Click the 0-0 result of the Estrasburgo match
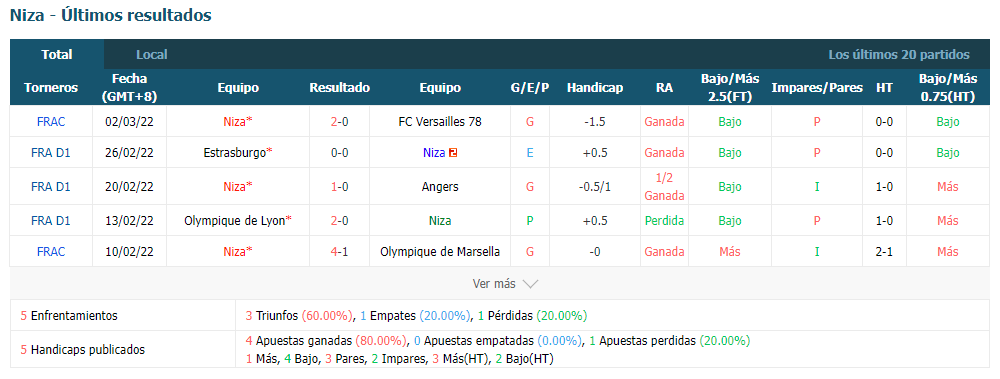The height and width of the screenshot is (379, 1000). 339,153
